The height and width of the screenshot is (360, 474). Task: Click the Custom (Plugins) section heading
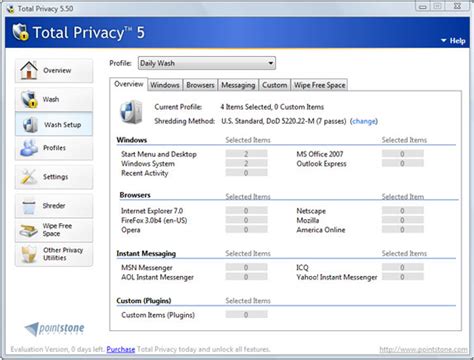(144, 301)
